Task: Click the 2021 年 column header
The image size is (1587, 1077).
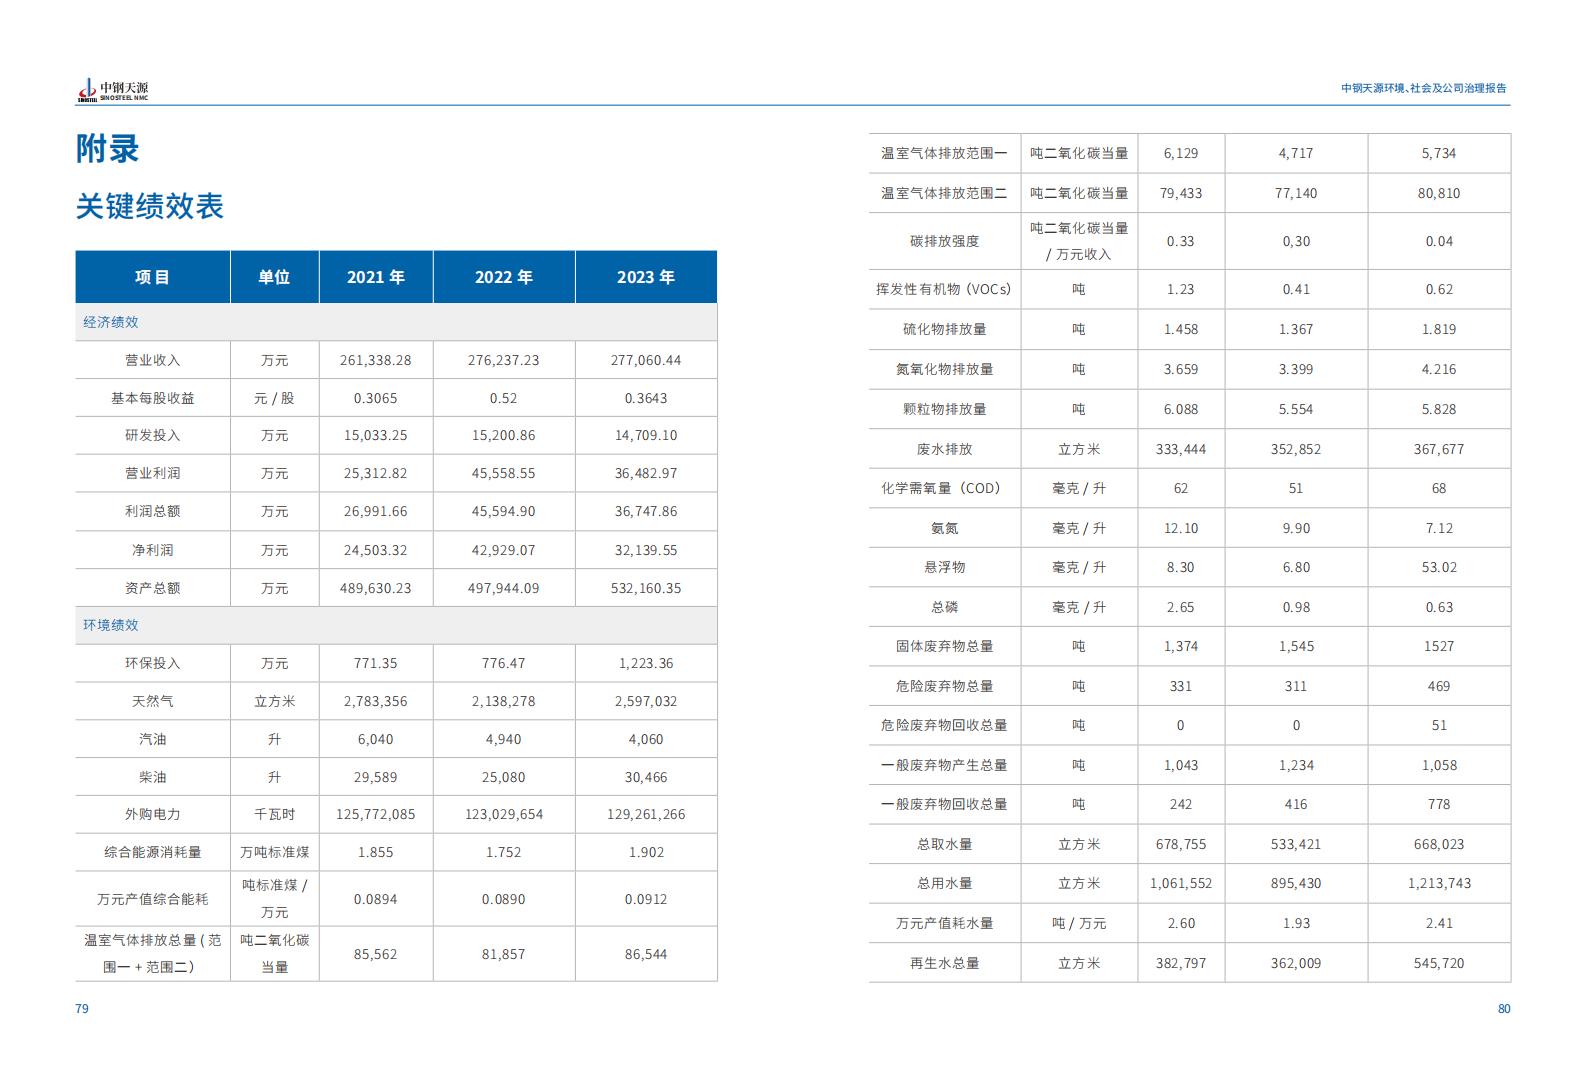Action: coord(375,277)
